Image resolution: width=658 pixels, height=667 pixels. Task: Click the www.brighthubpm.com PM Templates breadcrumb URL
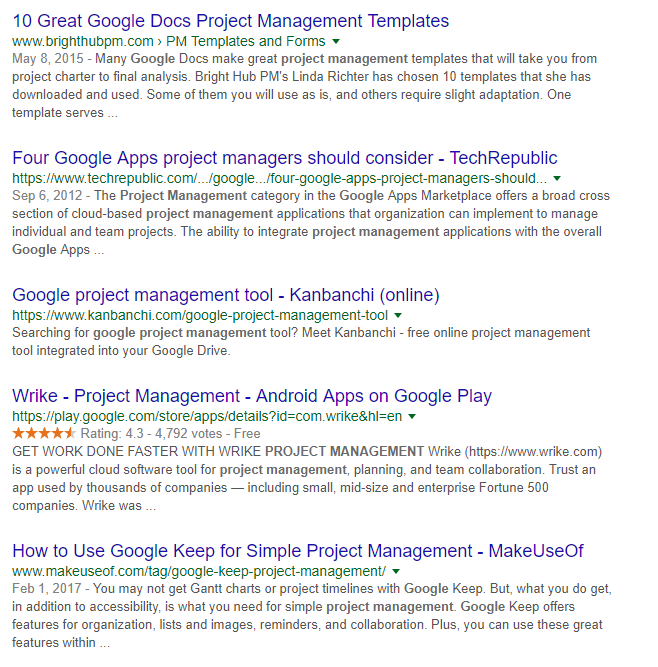tap(169, 41)
